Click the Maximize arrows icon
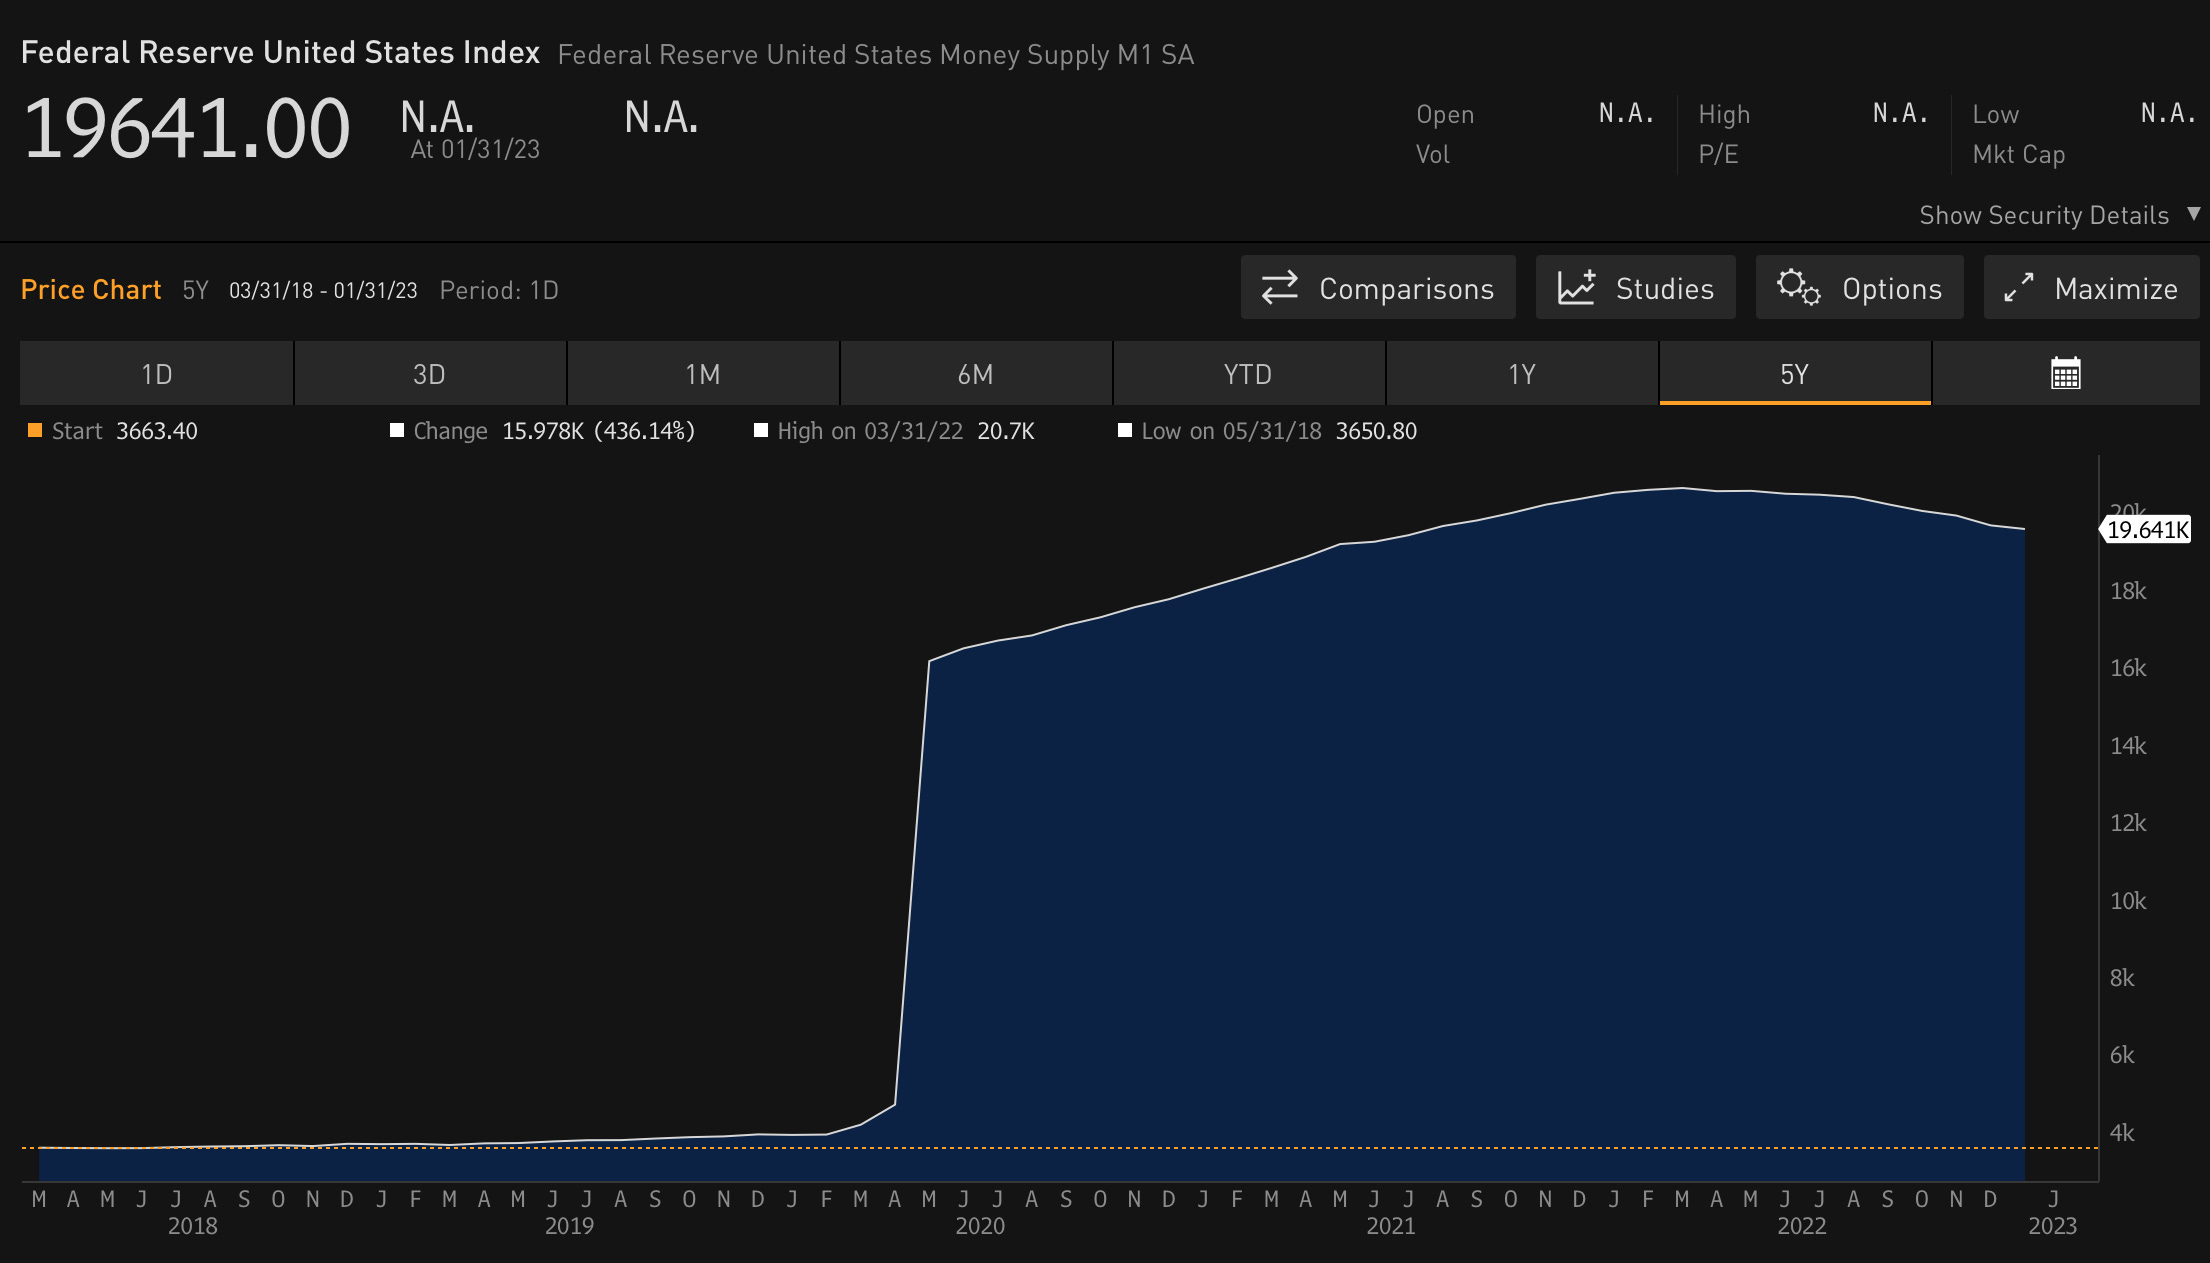Viewport: 2210px width, 1263px height. tap(2019, 288)
